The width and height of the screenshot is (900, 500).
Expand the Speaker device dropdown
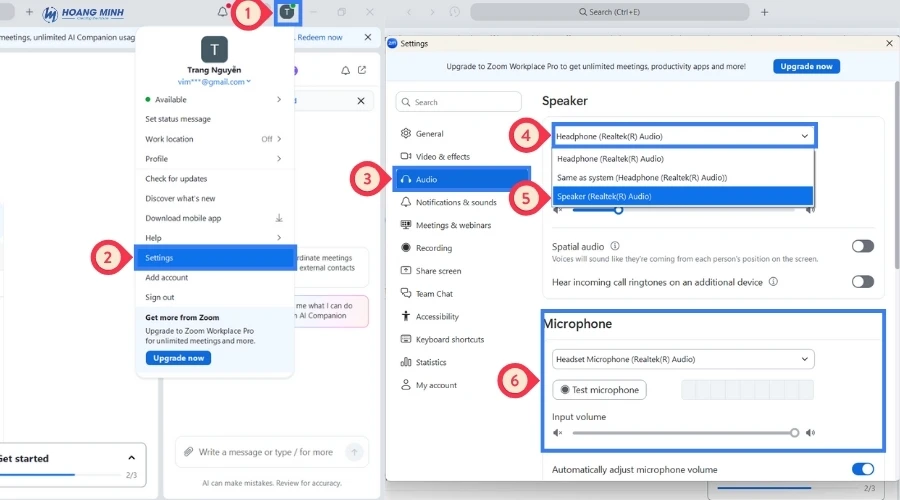click(684, 136)
